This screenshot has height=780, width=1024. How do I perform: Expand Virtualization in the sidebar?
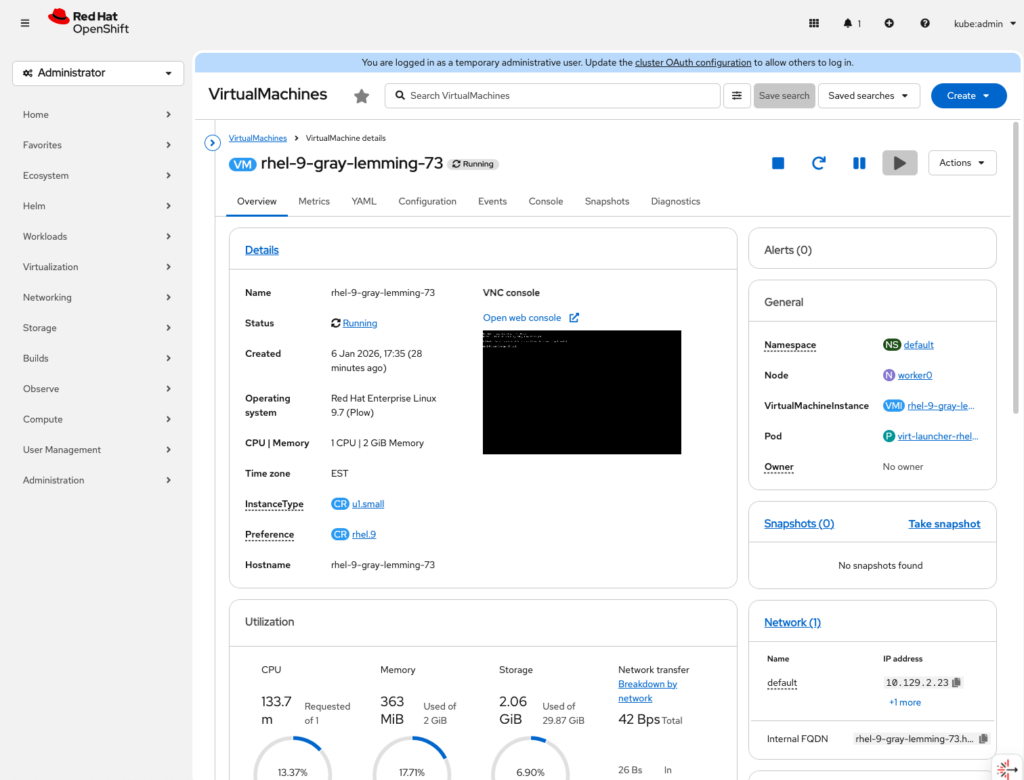coord(98,267)
